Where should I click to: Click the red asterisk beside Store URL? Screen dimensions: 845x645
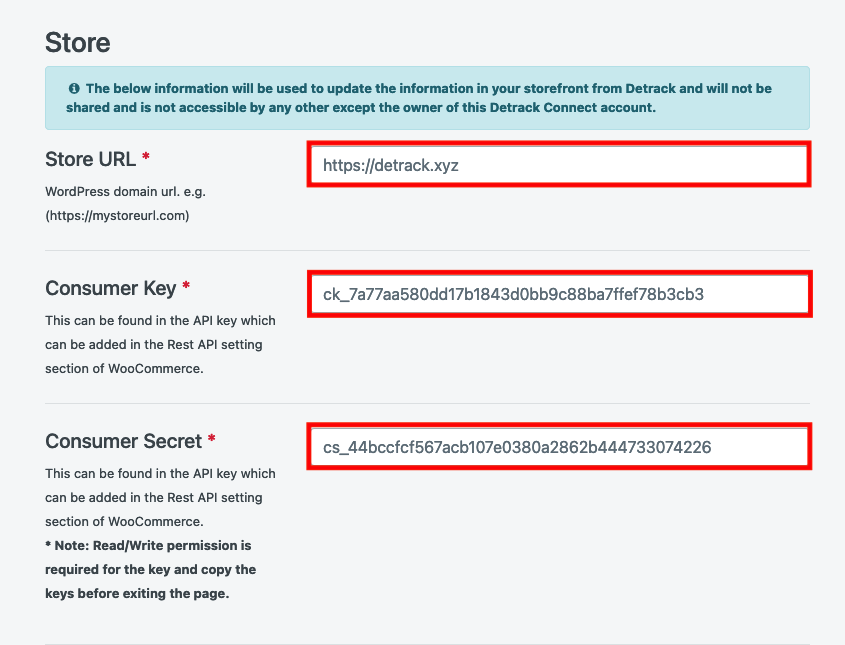[x=146, y=156]
